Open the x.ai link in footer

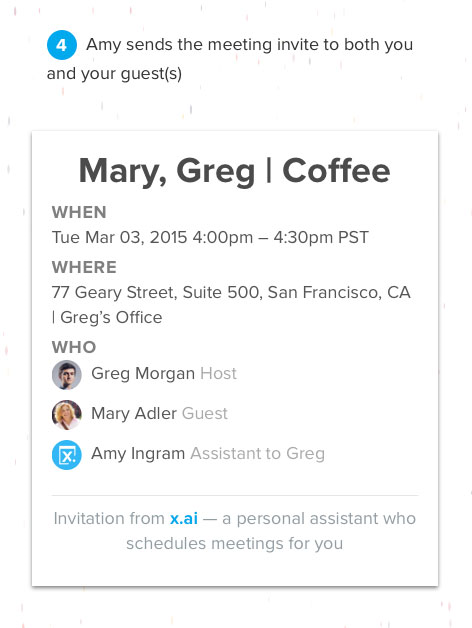(x=184, y=518)
